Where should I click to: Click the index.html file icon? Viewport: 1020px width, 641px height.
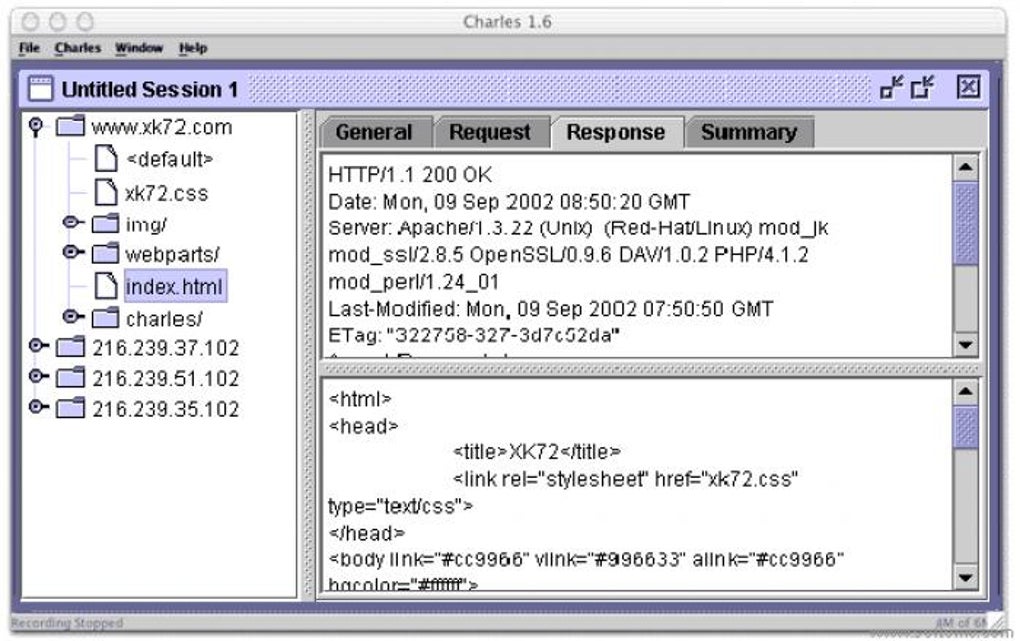tap(106, 286)
